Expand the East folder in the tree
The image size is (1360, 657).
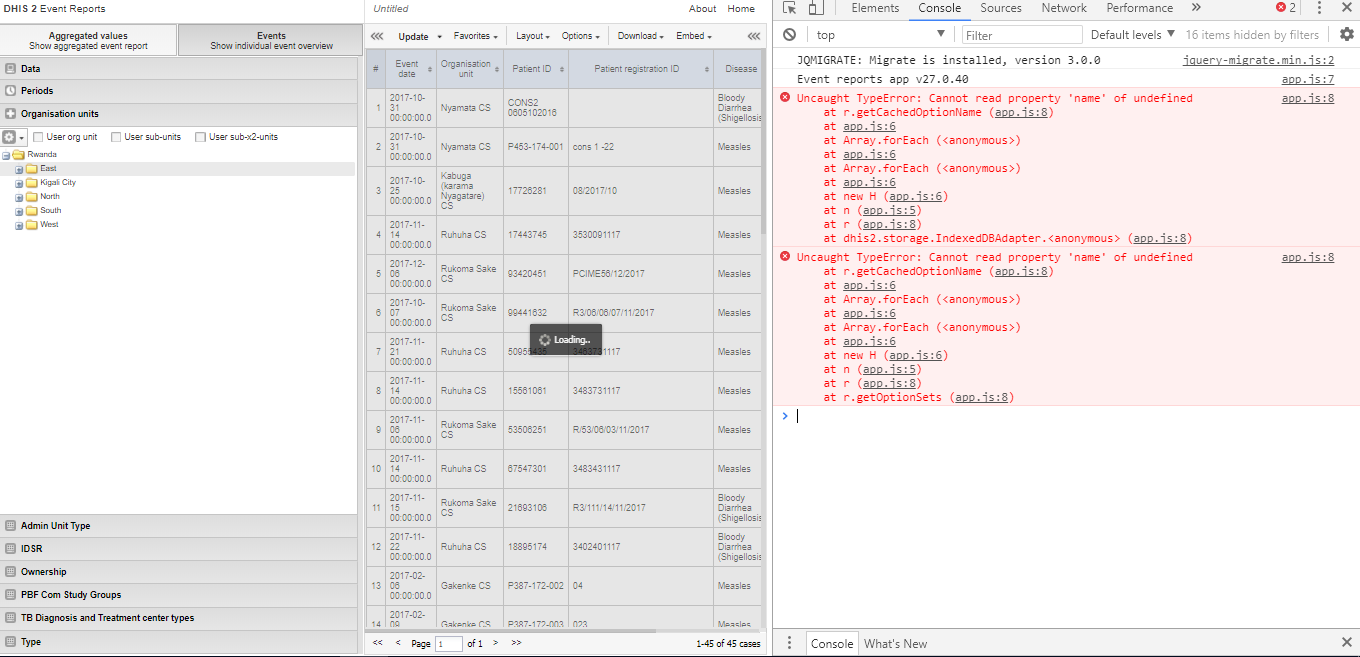pos(19,169)
